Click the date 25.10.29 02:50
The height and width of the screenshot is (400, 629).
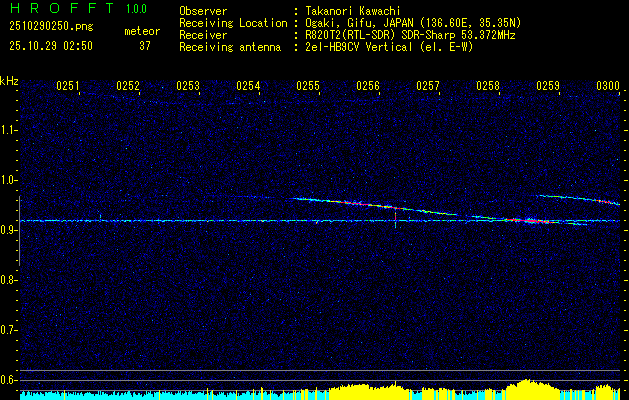[51, 46]
